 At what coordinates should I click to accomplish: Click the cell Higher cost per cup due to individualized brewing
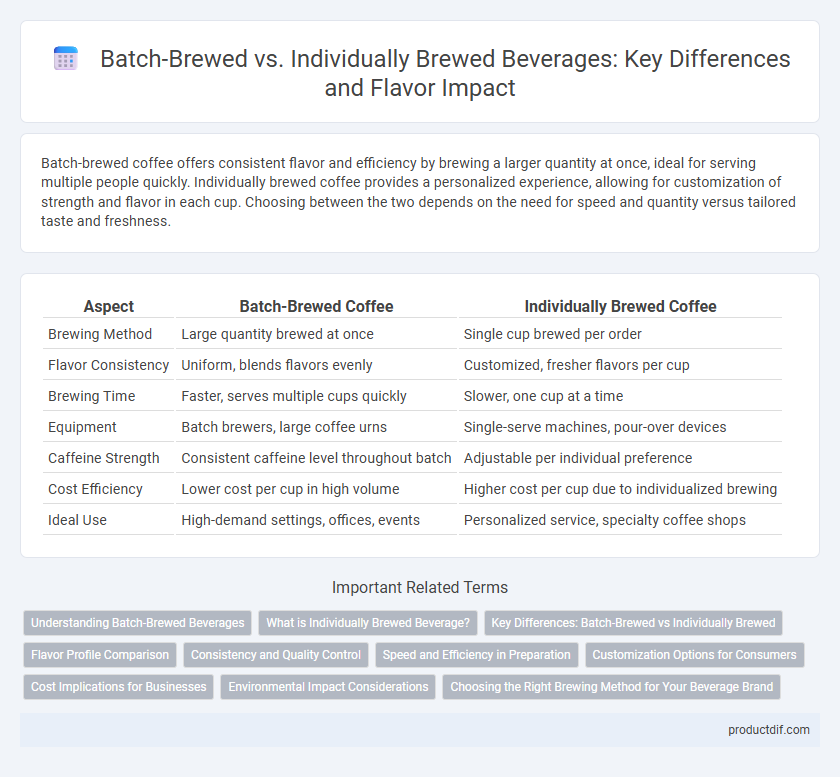point(620,490)
